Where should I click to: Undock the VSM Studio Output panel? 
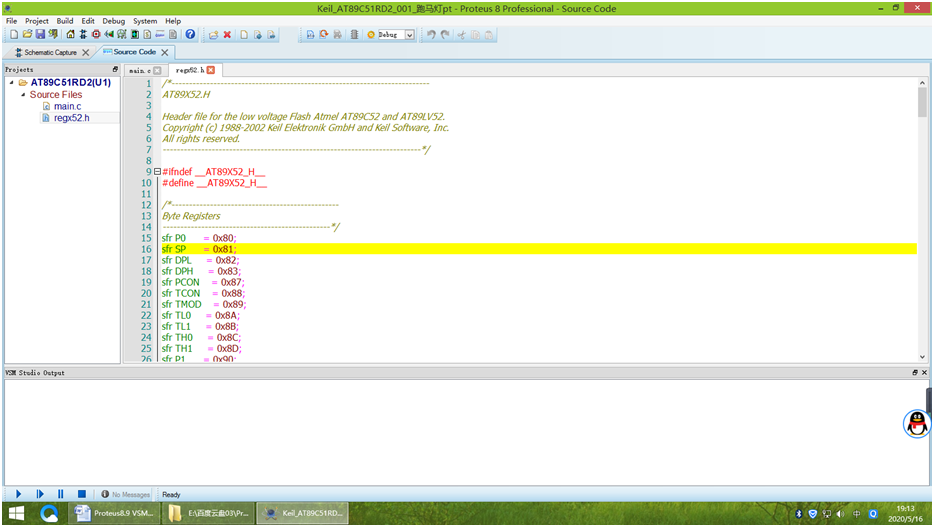pyautogui.click(x=915, y=372)
